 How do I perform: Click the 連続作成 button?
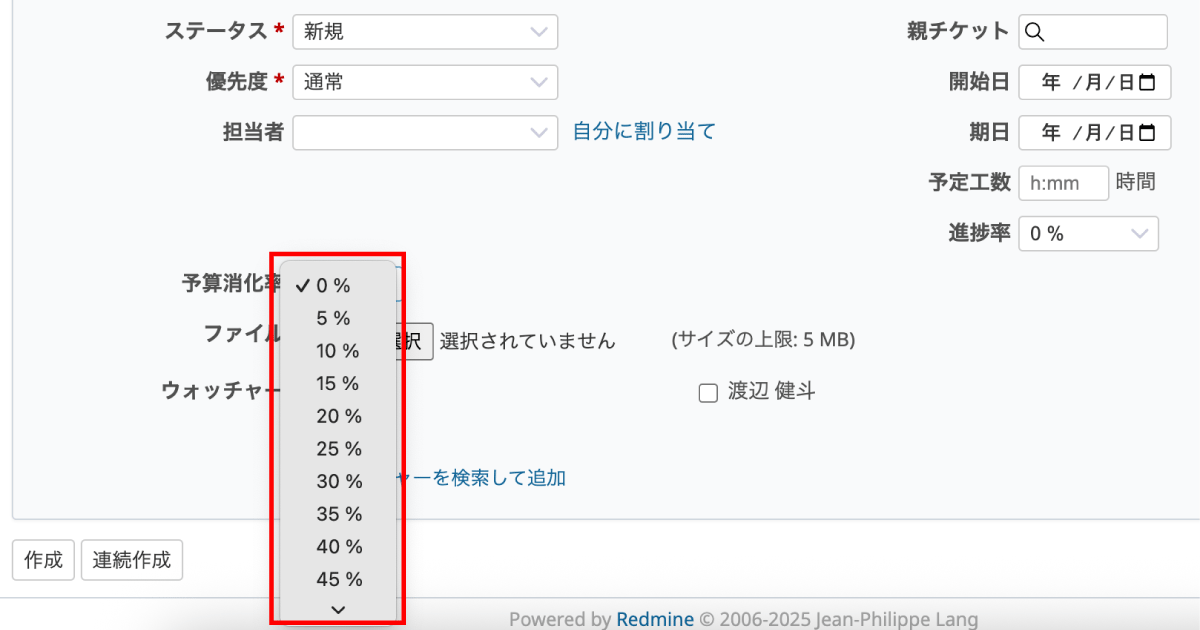click(x=131, y=560)
